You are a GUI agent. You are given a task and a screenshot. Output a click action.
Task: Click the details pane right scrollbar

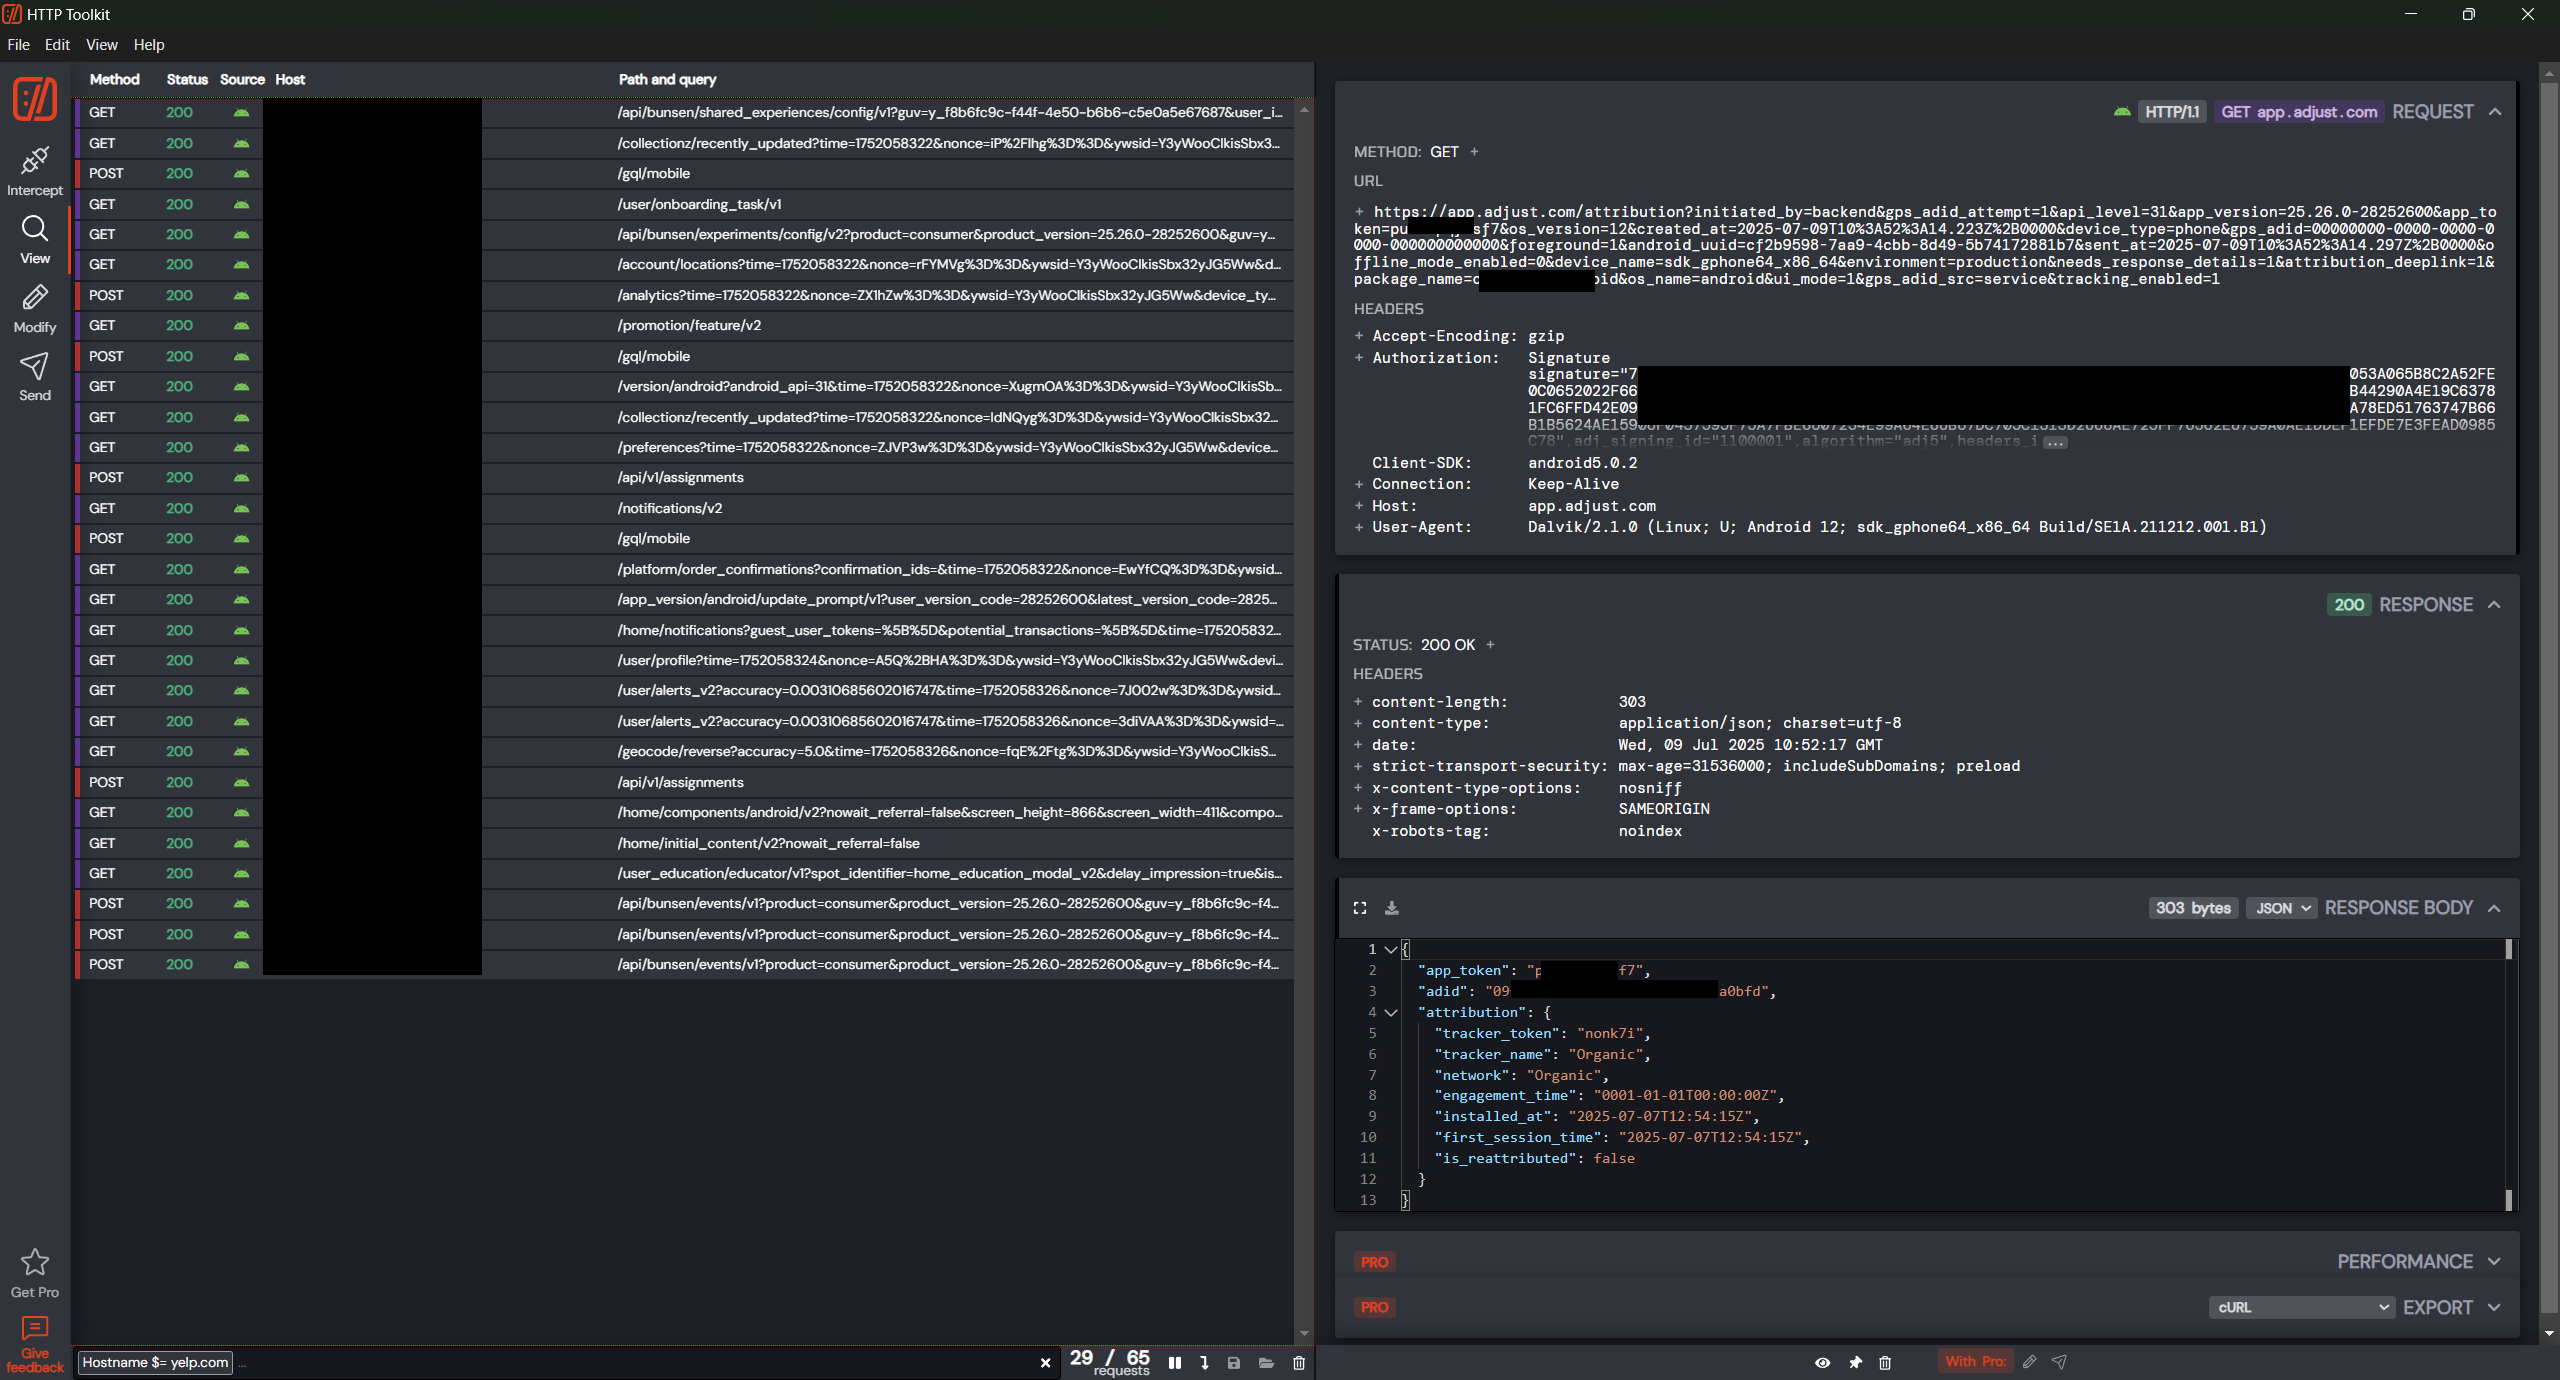click(2549, 700)
